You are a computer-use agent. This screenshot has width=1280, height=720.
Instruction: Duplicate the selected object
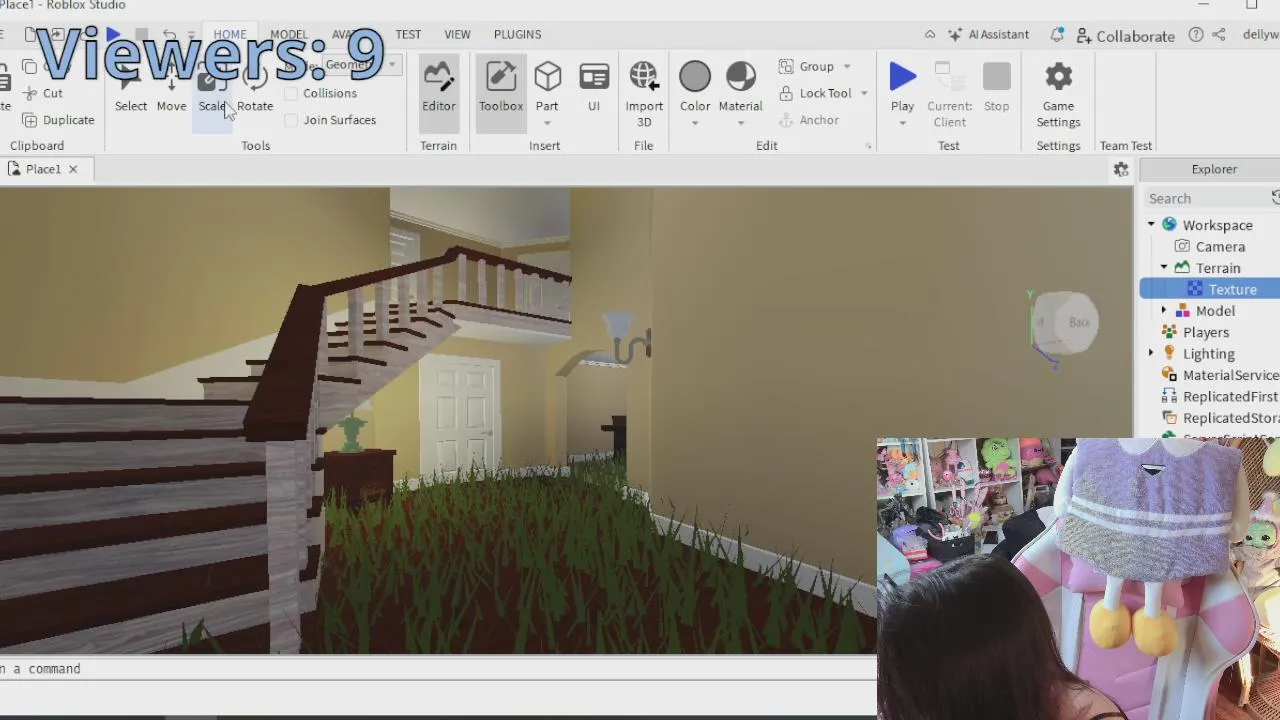58,120
